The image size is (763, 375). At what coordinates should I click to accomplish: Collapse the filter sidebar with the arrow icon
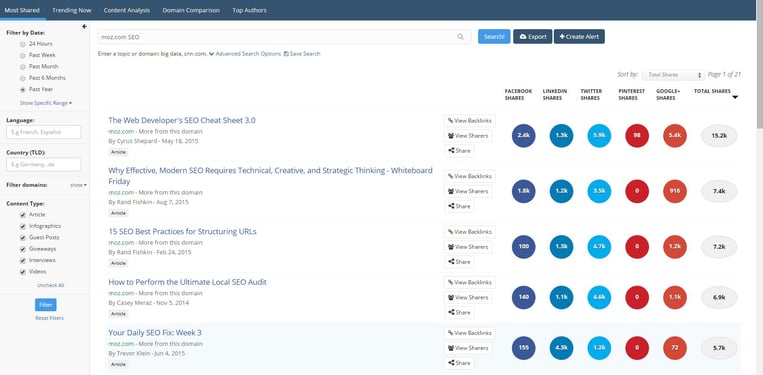pyautogui.click(x=84, y=27)
